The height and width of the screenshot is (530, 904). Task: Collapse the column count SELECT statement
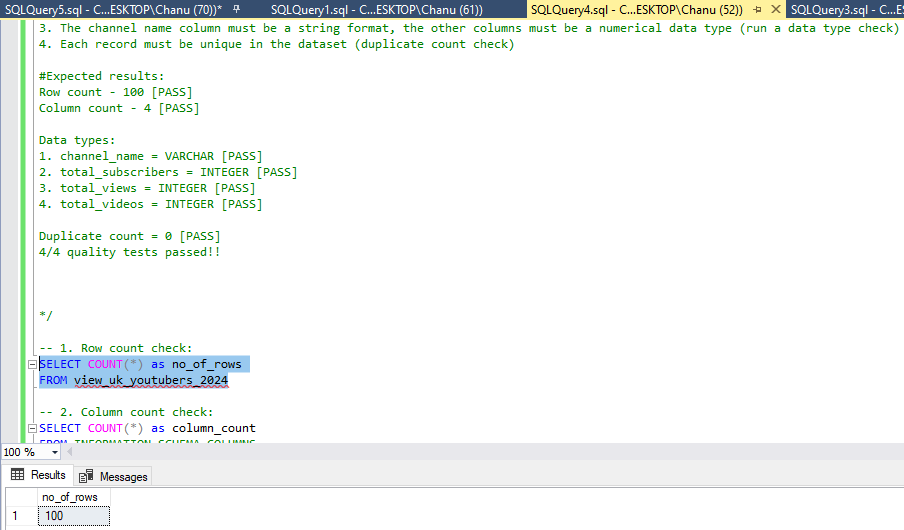tap(32, 428)
